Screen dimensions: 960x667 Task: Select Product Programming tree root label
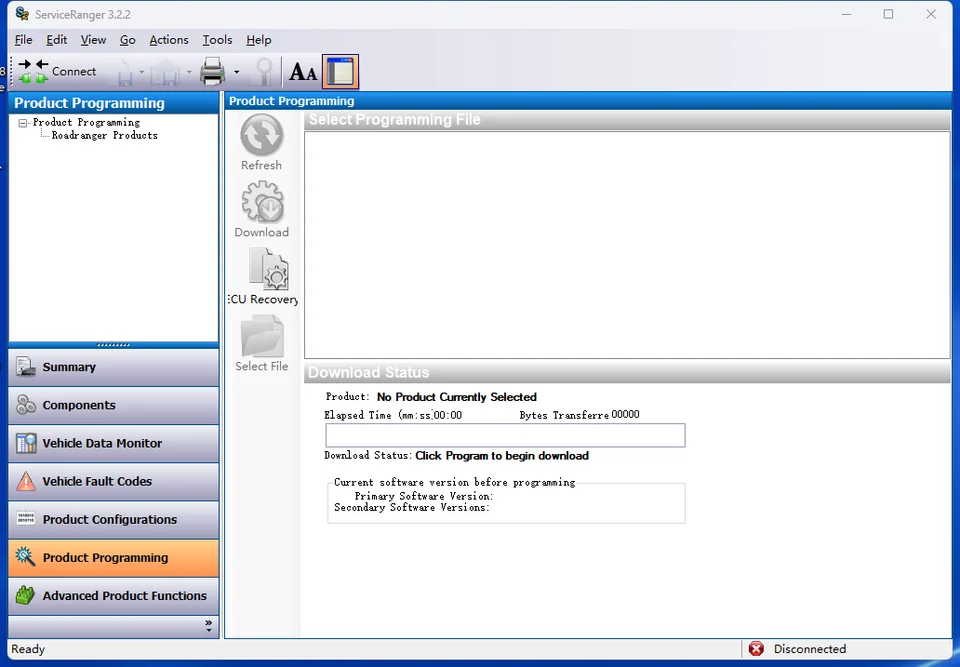pyautogui.click(x=86, y=122)
